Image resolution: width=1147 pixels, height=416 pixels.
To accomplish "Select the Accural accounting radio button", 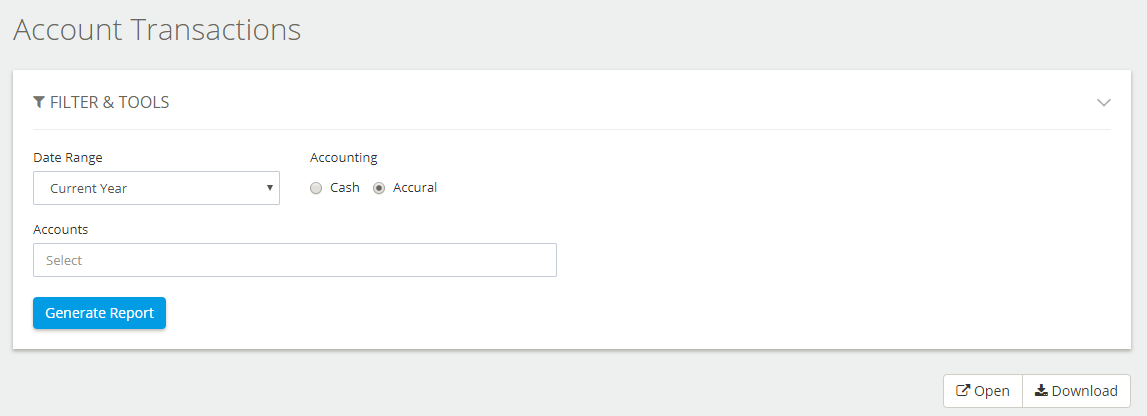I will 379,188.
